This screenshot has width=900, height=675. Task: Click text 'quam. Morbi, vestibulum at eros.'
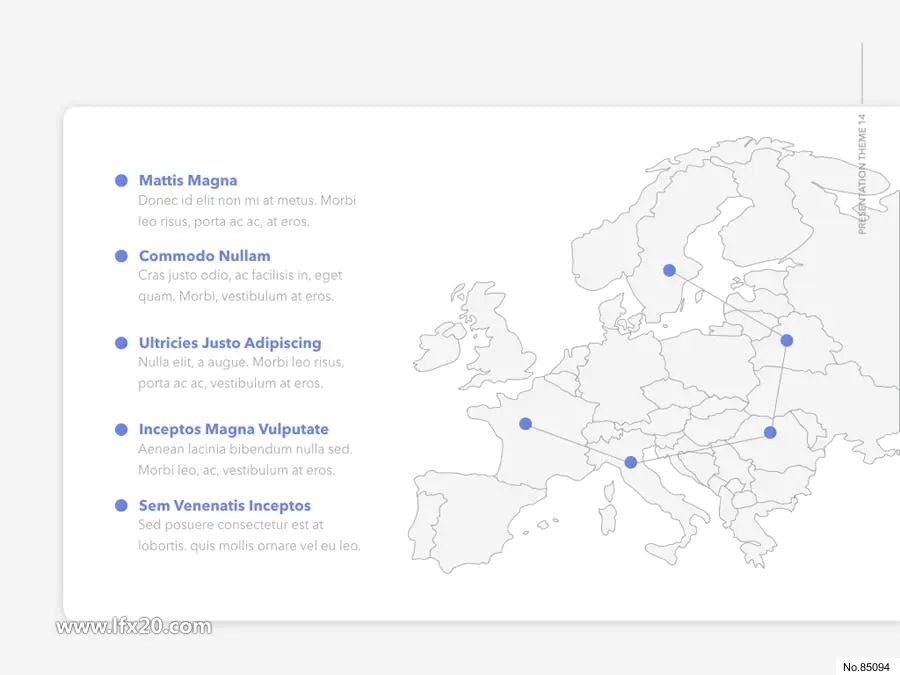click(235, 296)
